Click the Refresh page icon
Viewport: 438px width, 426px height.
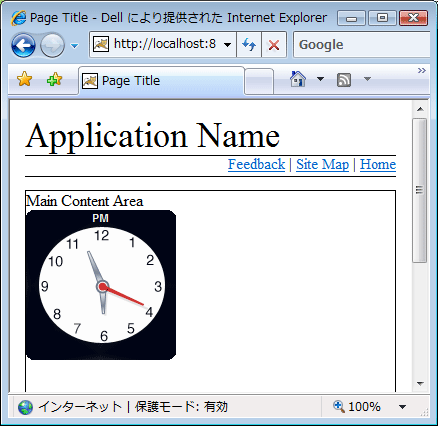[x=249, y=44]
